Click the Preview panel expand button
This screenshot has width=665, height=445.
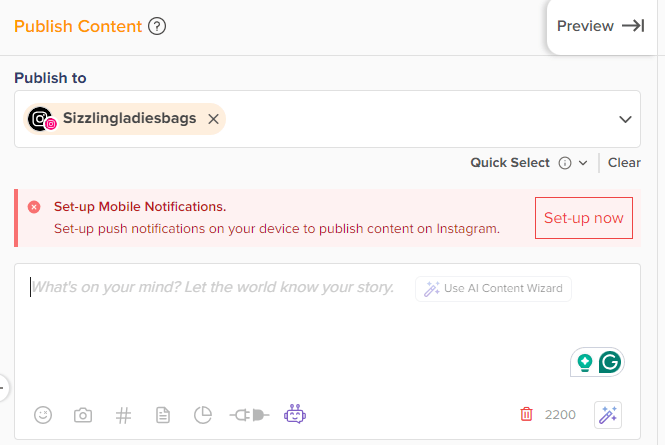coord(601,26)
